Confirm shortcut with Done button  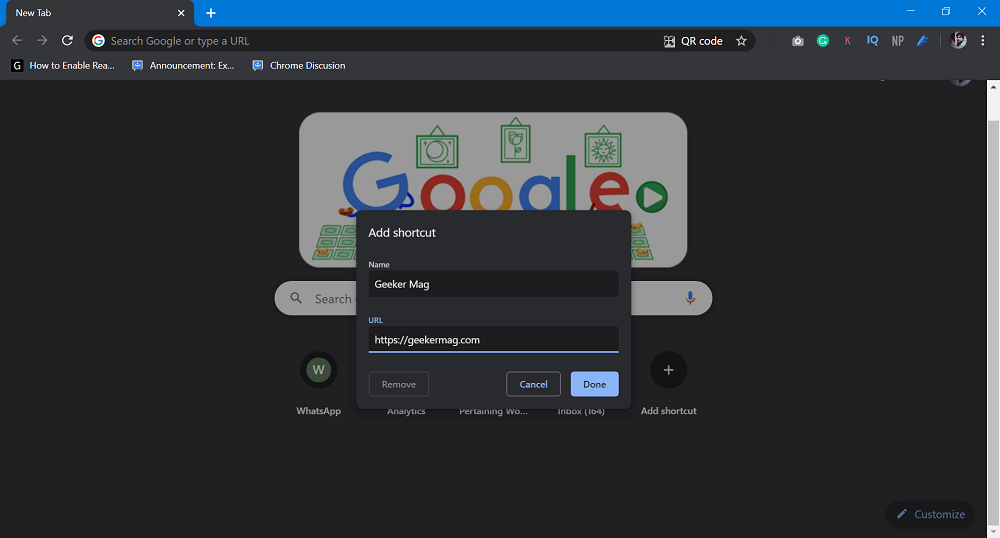tap(594, 384)
